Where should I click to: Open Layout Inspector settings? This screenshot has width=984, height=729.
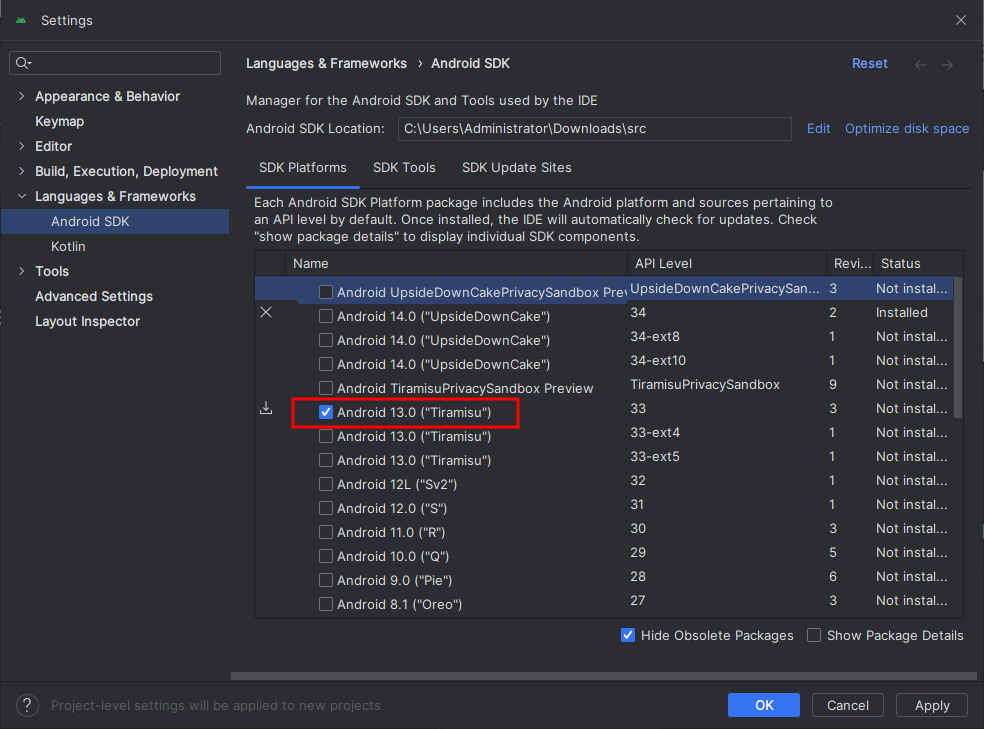tap(87, 321)
